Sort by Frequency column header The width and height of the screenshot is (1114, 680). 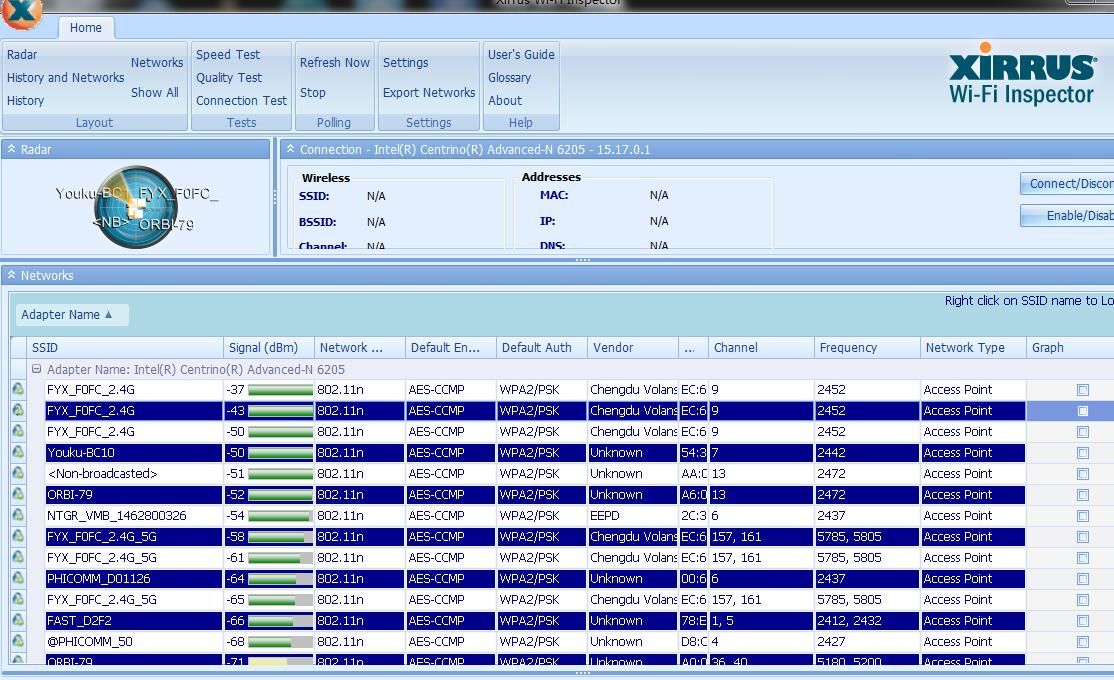pyautogui.click(x=867, y=347)
